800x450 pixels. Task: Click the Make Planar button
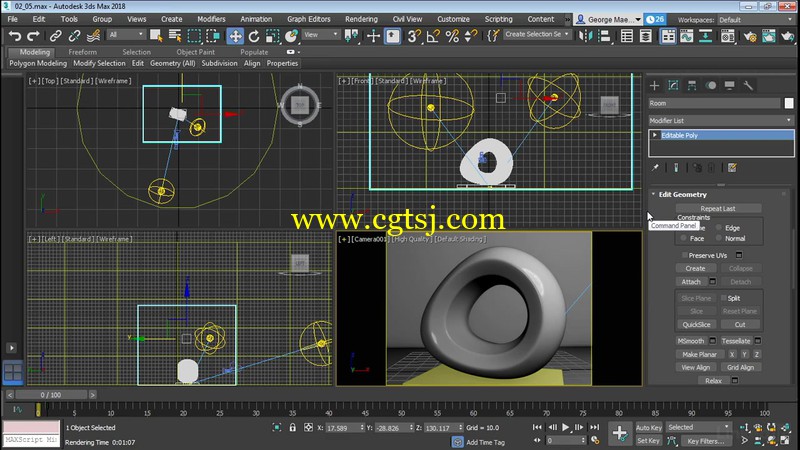pos(699,354)
